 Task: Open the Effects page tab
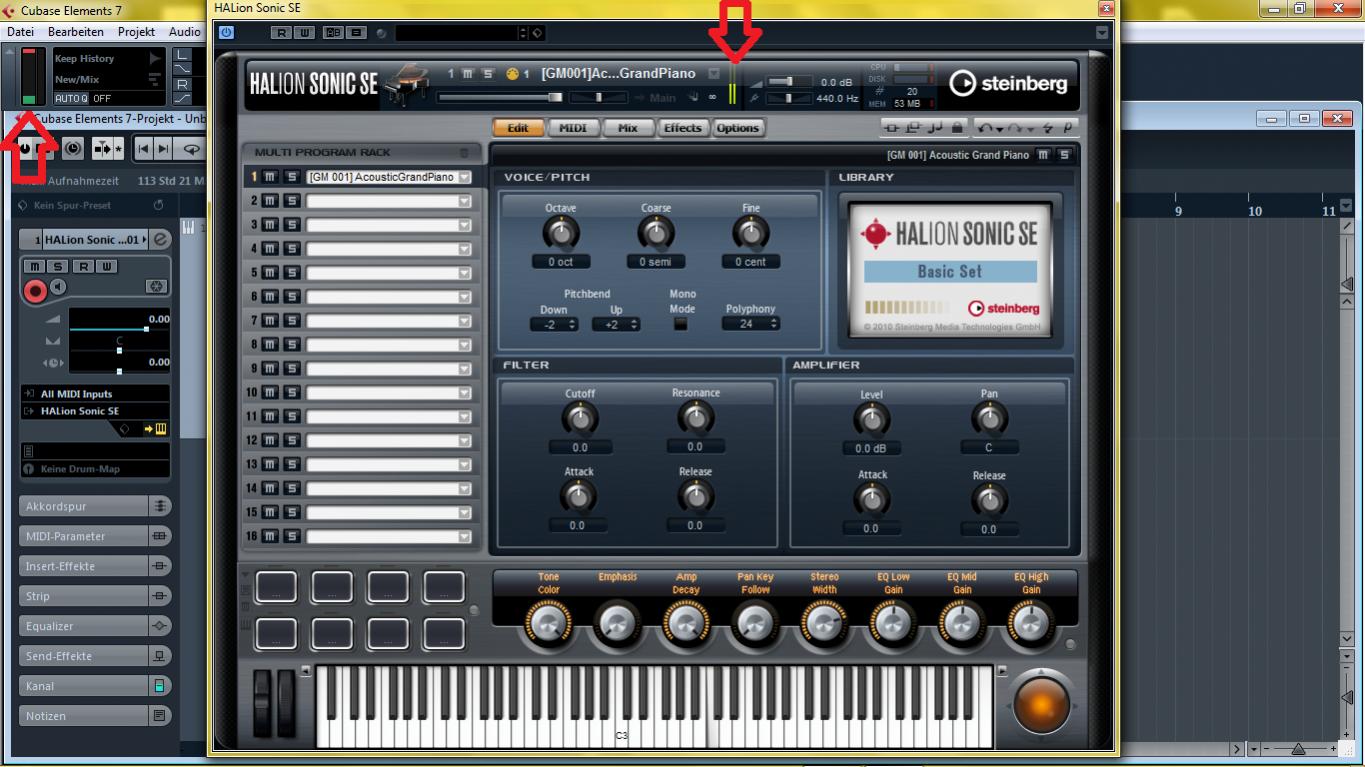[683, 128]
